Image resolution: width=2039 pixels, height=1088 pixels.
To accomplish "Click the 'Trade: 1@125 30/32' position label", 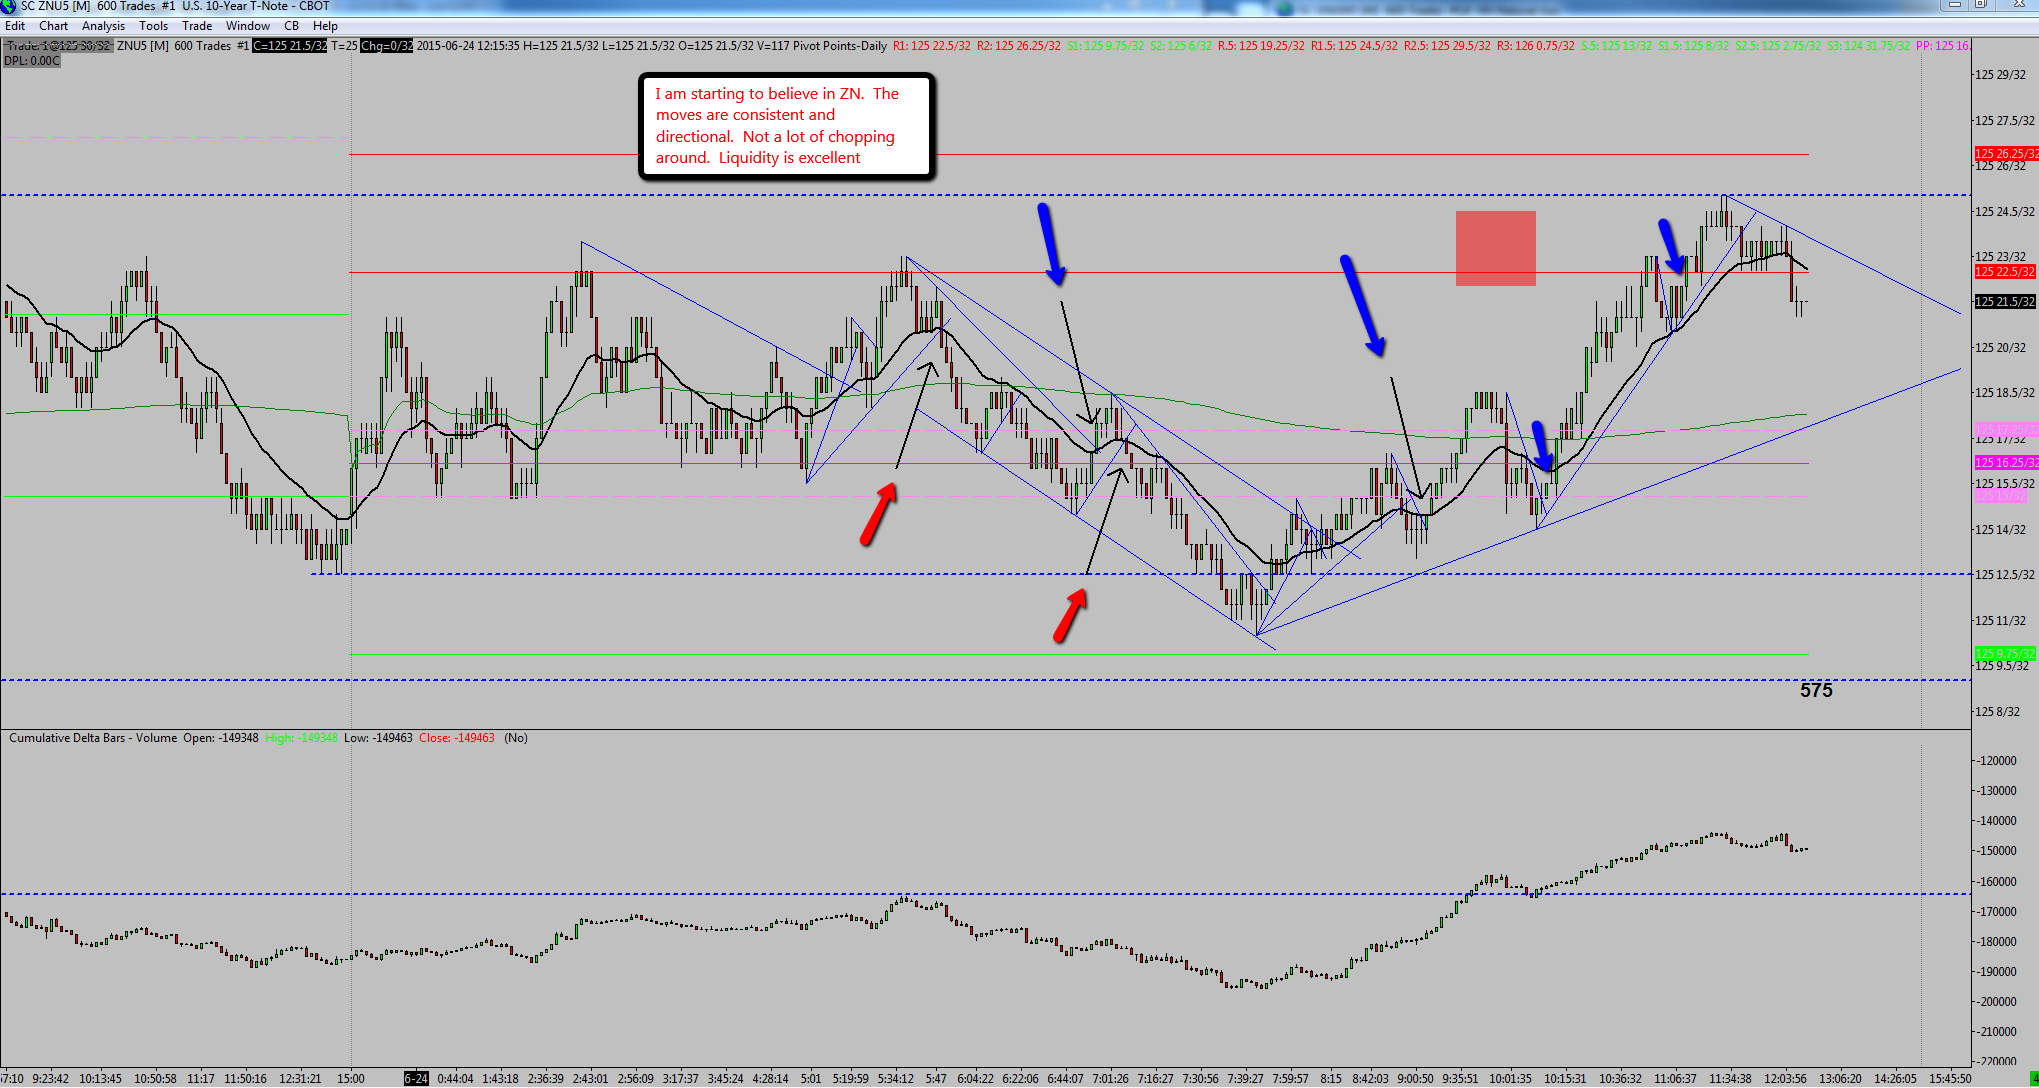I will pos(59,46).
